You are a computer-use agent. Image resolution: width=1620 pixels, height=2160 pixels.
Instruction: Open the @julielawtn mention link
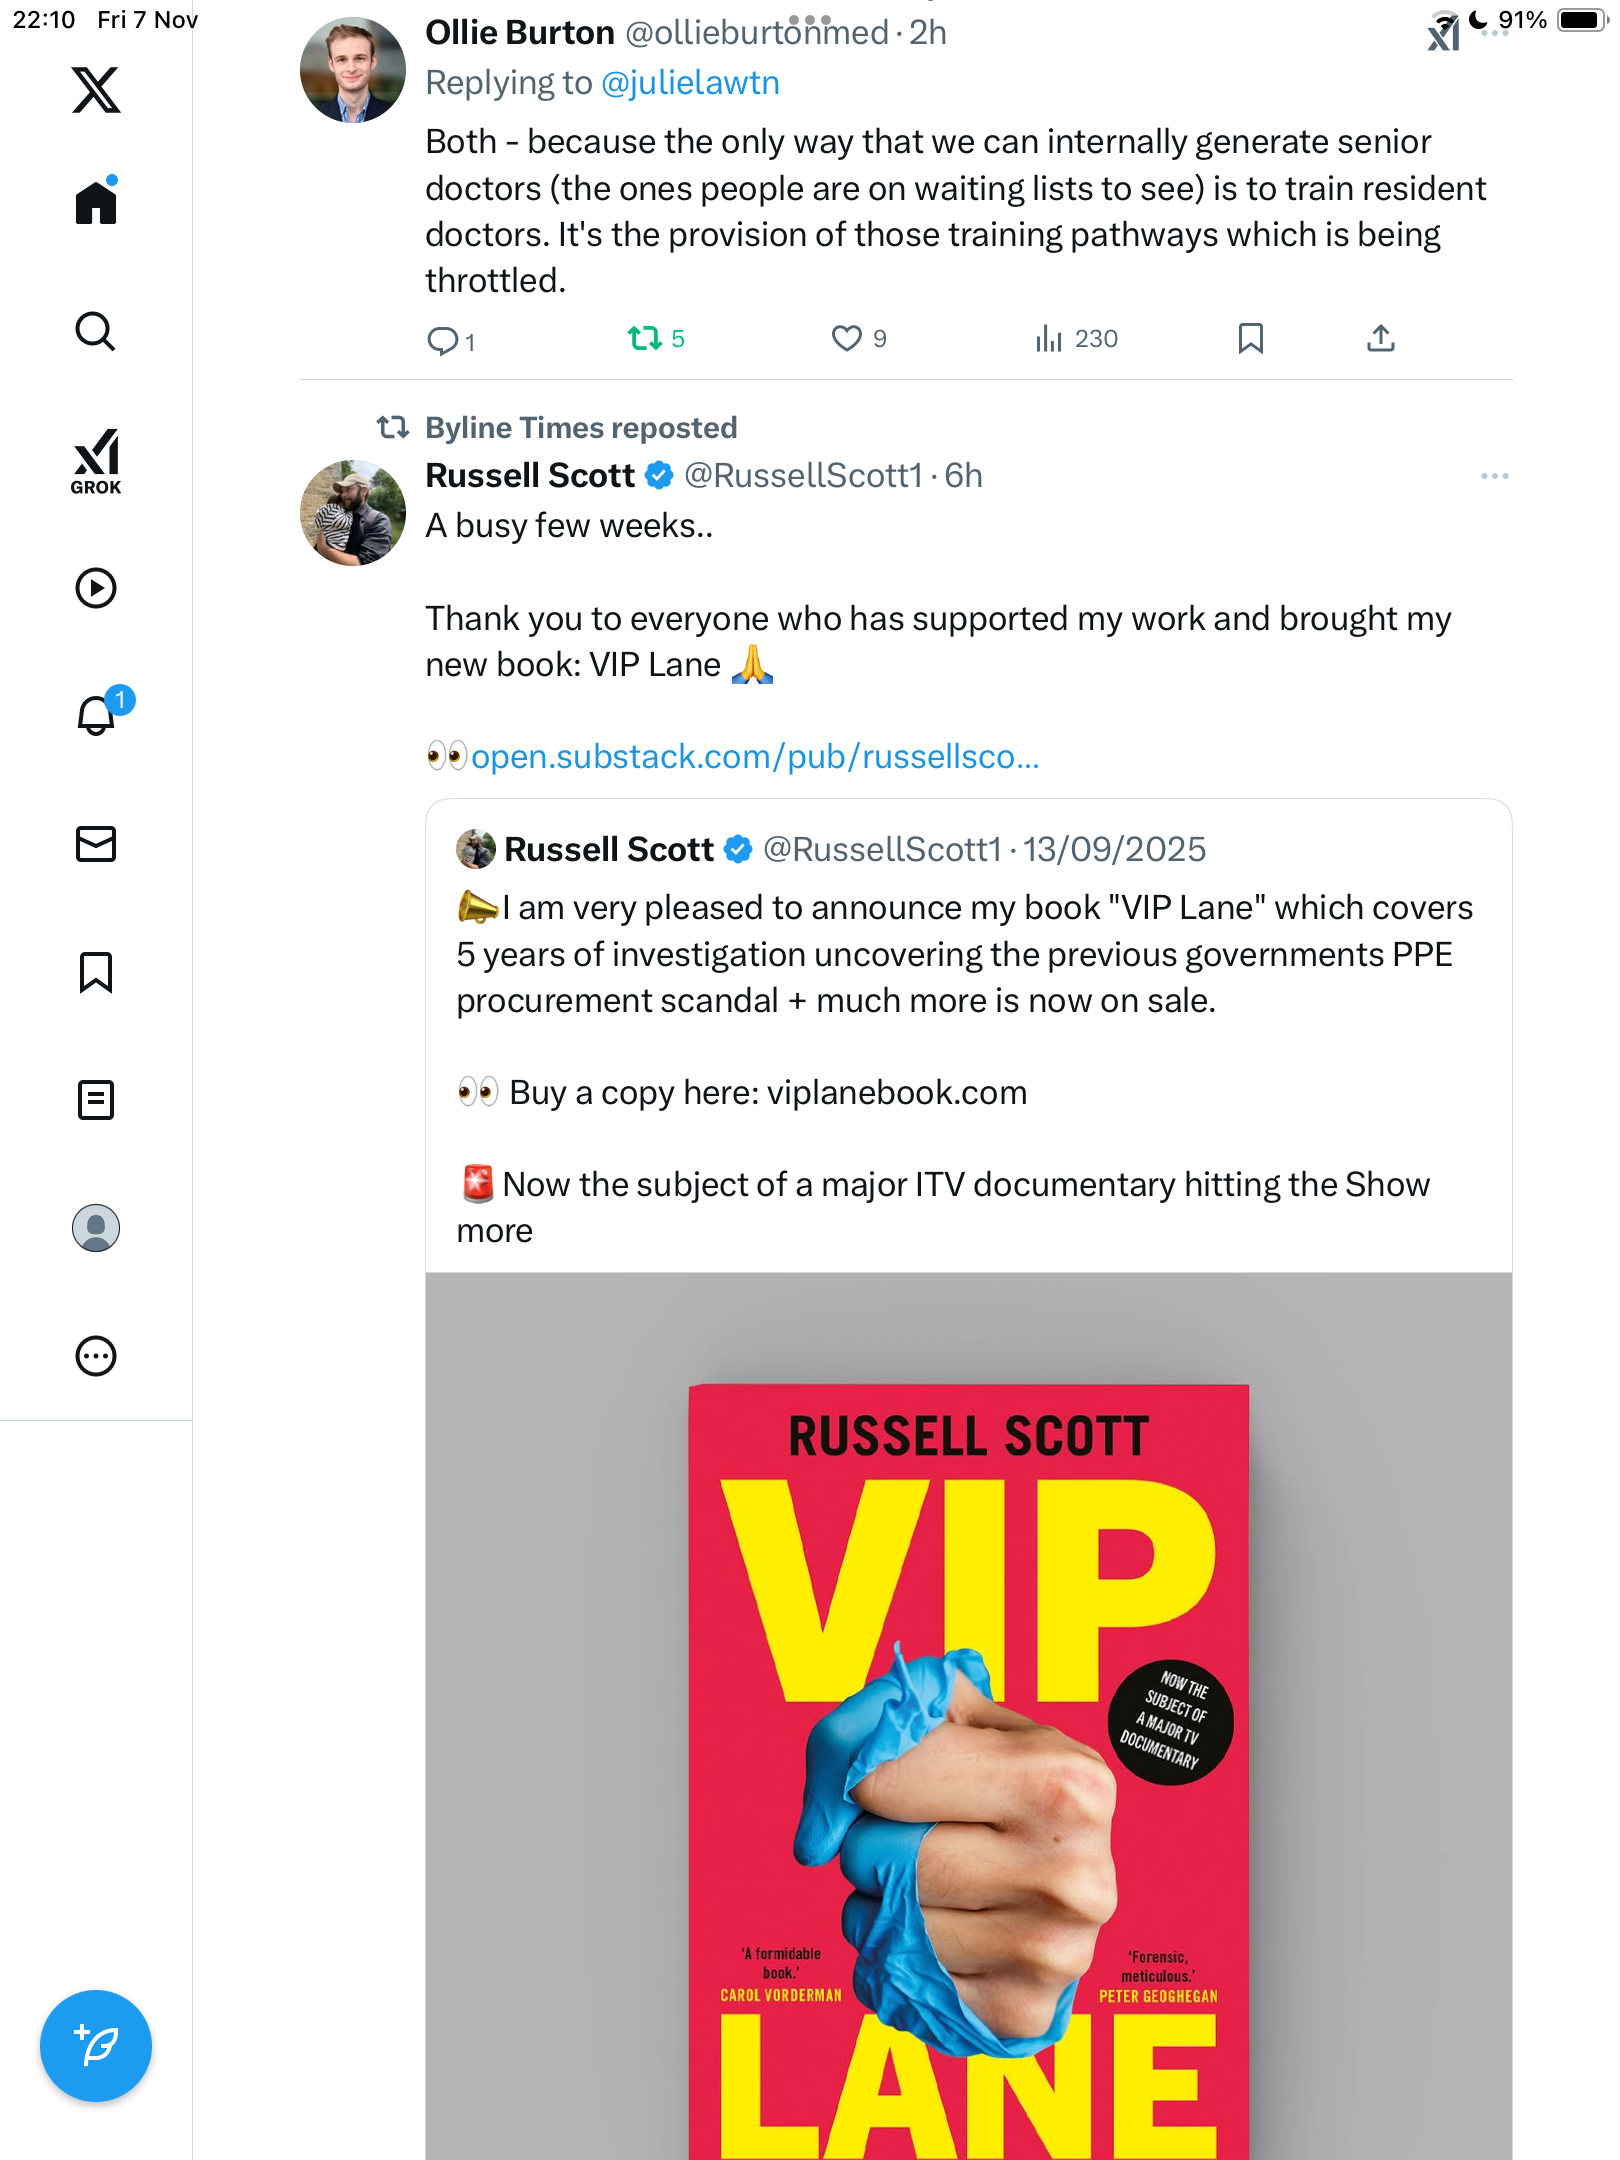tap(690, 83)
